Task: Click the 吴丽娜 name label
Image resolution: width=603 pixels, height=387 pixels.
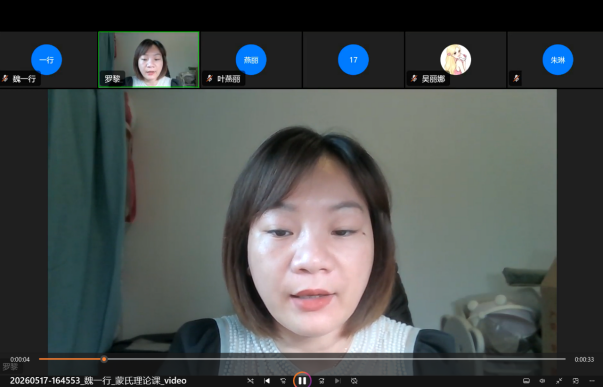Action: [433, 79]
